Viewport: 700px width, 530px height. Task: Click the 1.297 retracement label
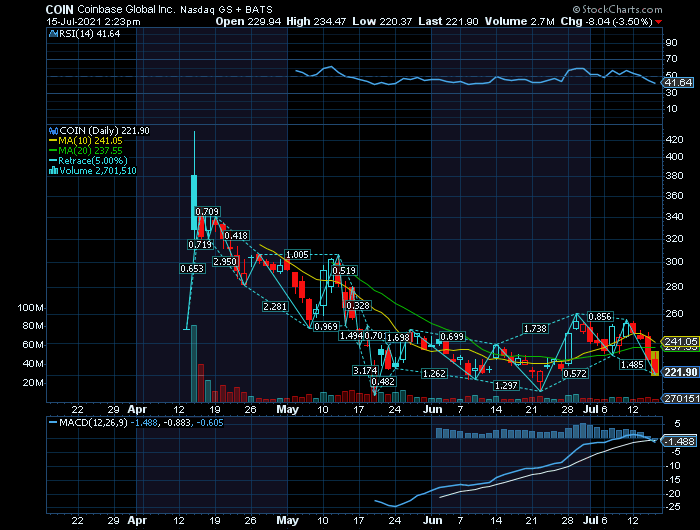(x=506, y=385)
